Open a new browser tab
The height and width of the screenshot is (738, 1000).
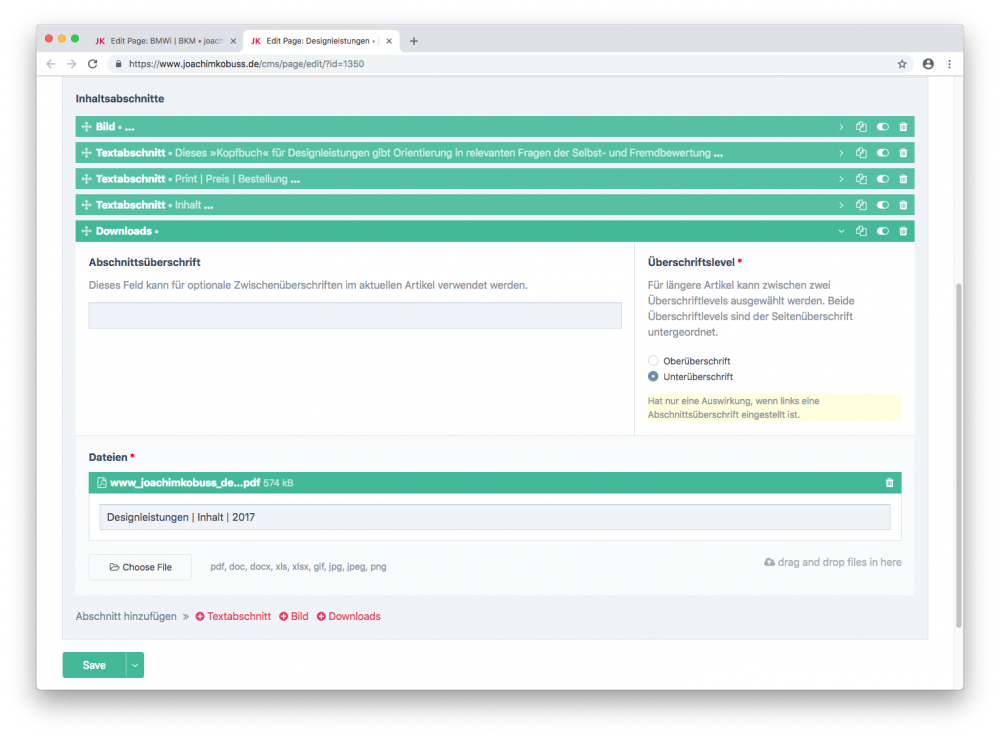414,41
